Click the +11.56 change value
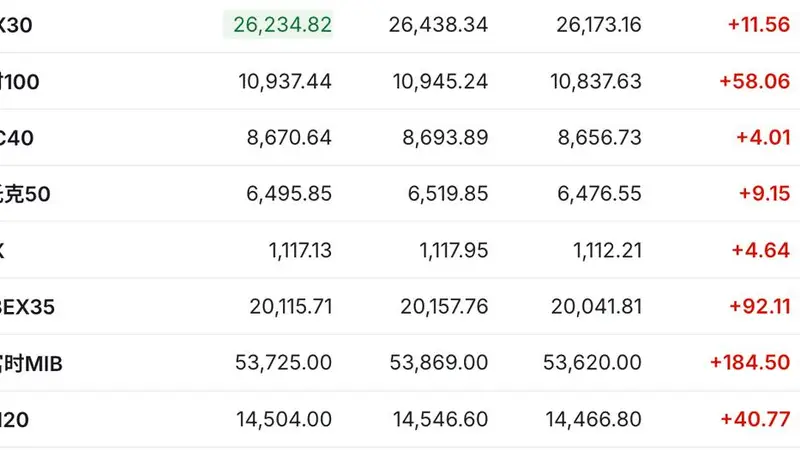 (x=759, y=24)
